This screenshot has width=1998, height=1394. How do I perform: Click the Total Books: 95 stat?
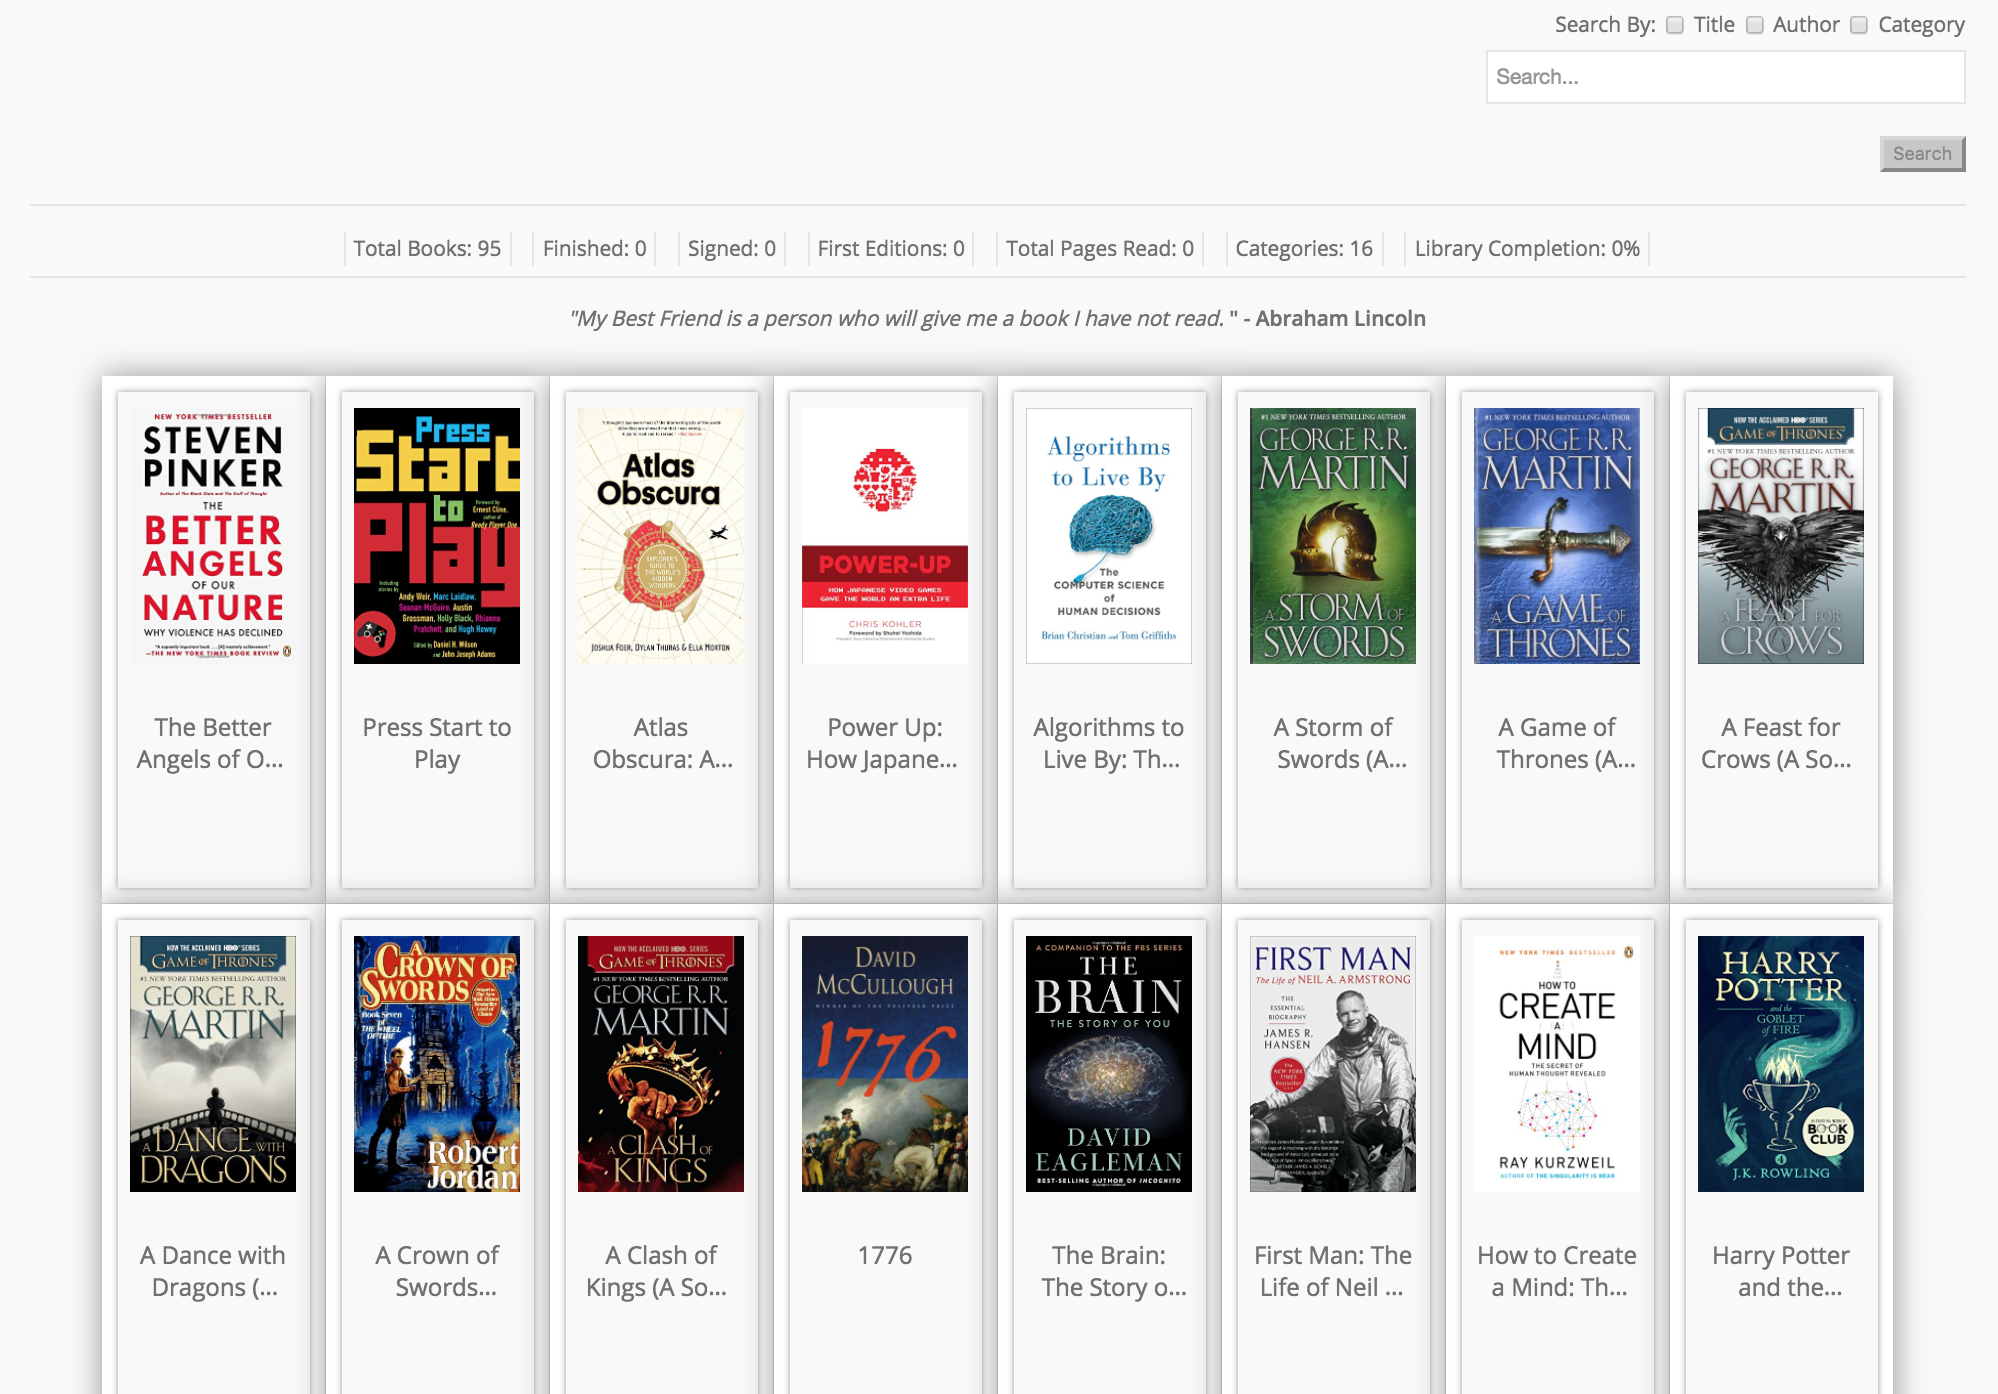(427, 249)
